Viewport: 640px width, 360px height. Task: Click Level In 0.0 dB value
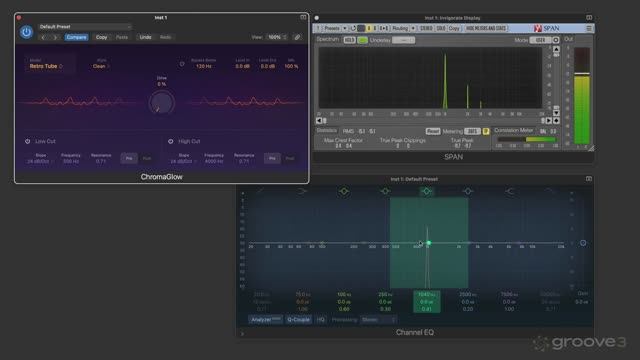point(242,66)
